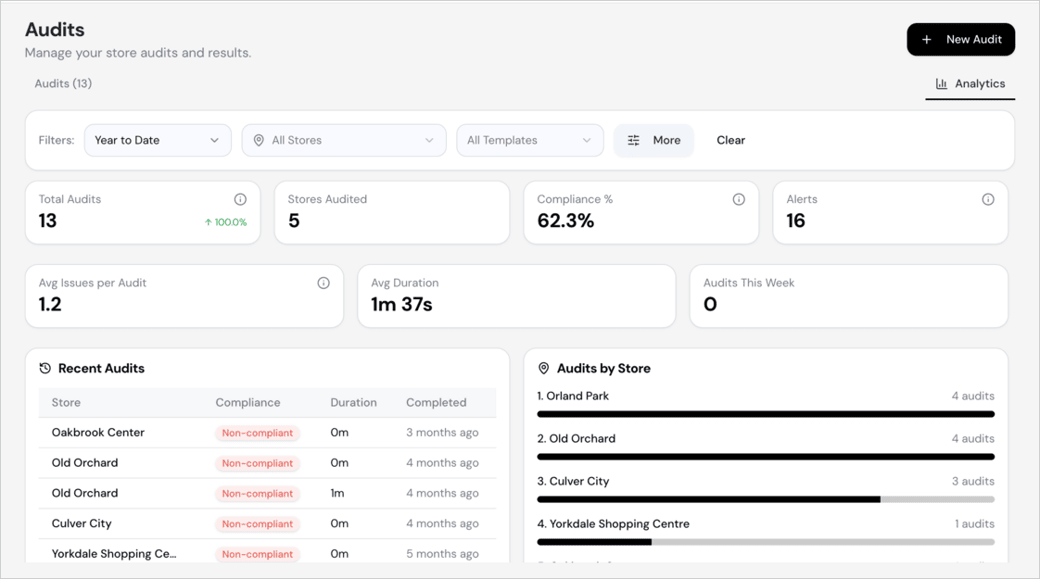Click the 5 months ago completed time
Image resolution: width=1040 pixels, height=579 pixels.
[442, 554]
